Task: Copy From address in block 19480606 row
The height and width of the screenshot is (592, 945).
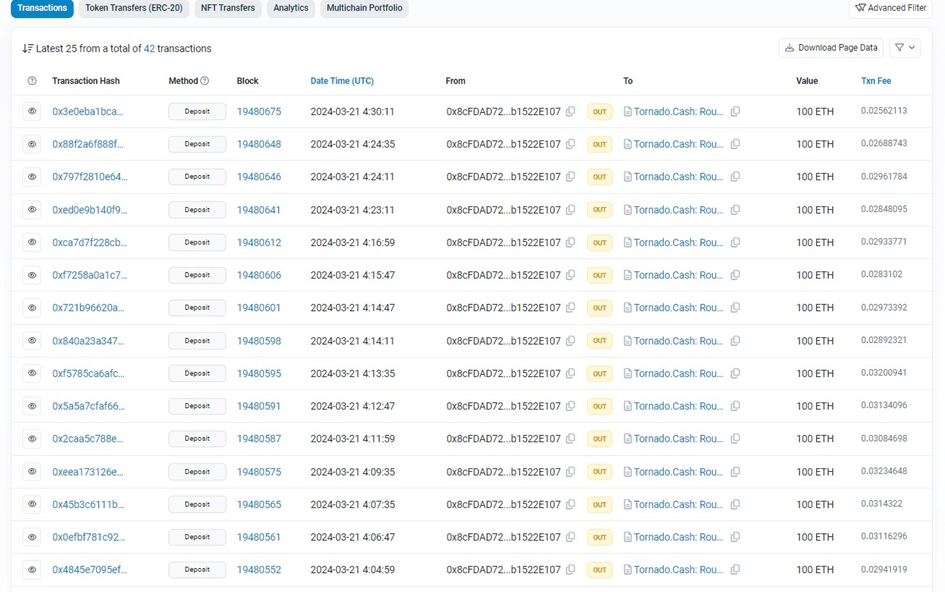Action: point(570,275)
